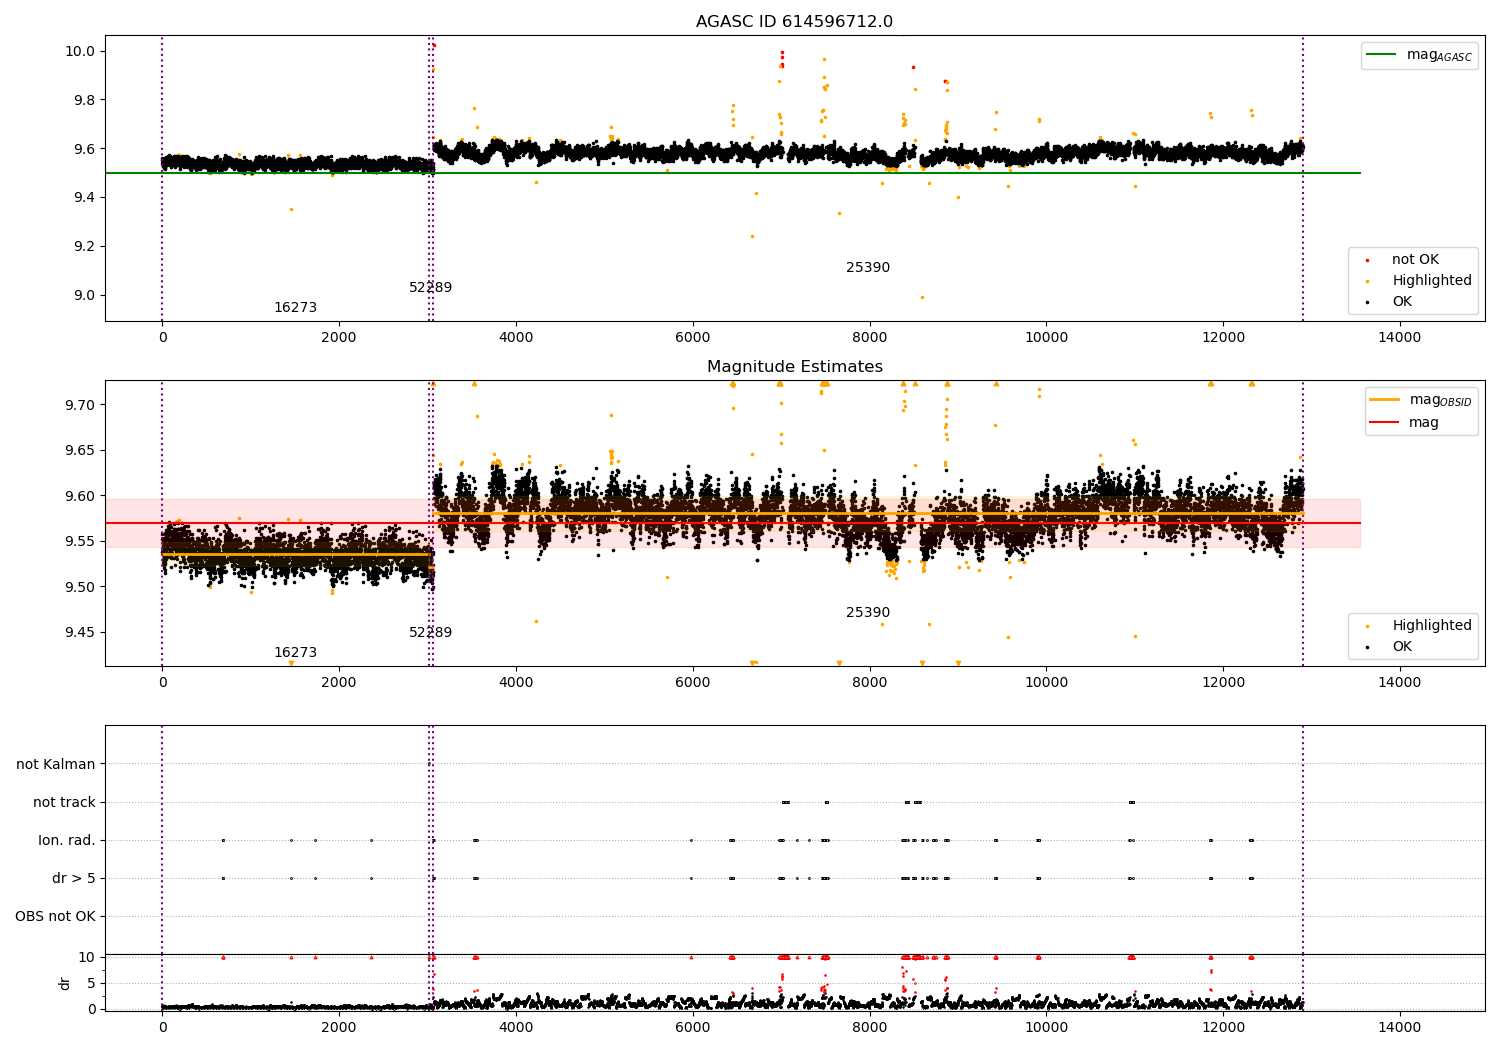Click the 9.4 y-axis tick label
Screen dimensions: 1500x1050
tap(86, 198)
